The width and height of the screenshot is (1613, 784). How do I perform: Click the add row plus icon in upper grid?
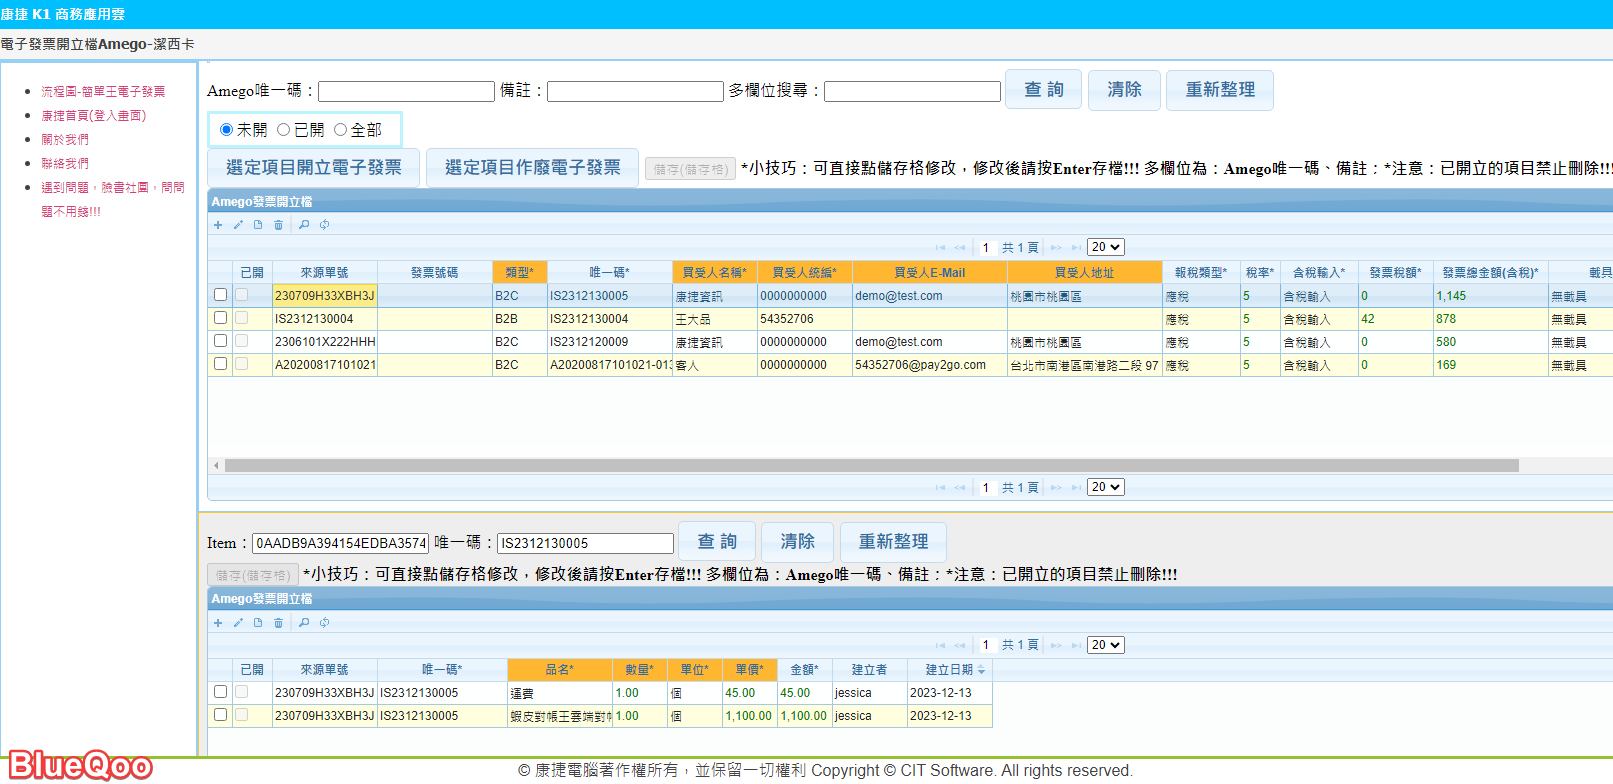coord(218,225)
